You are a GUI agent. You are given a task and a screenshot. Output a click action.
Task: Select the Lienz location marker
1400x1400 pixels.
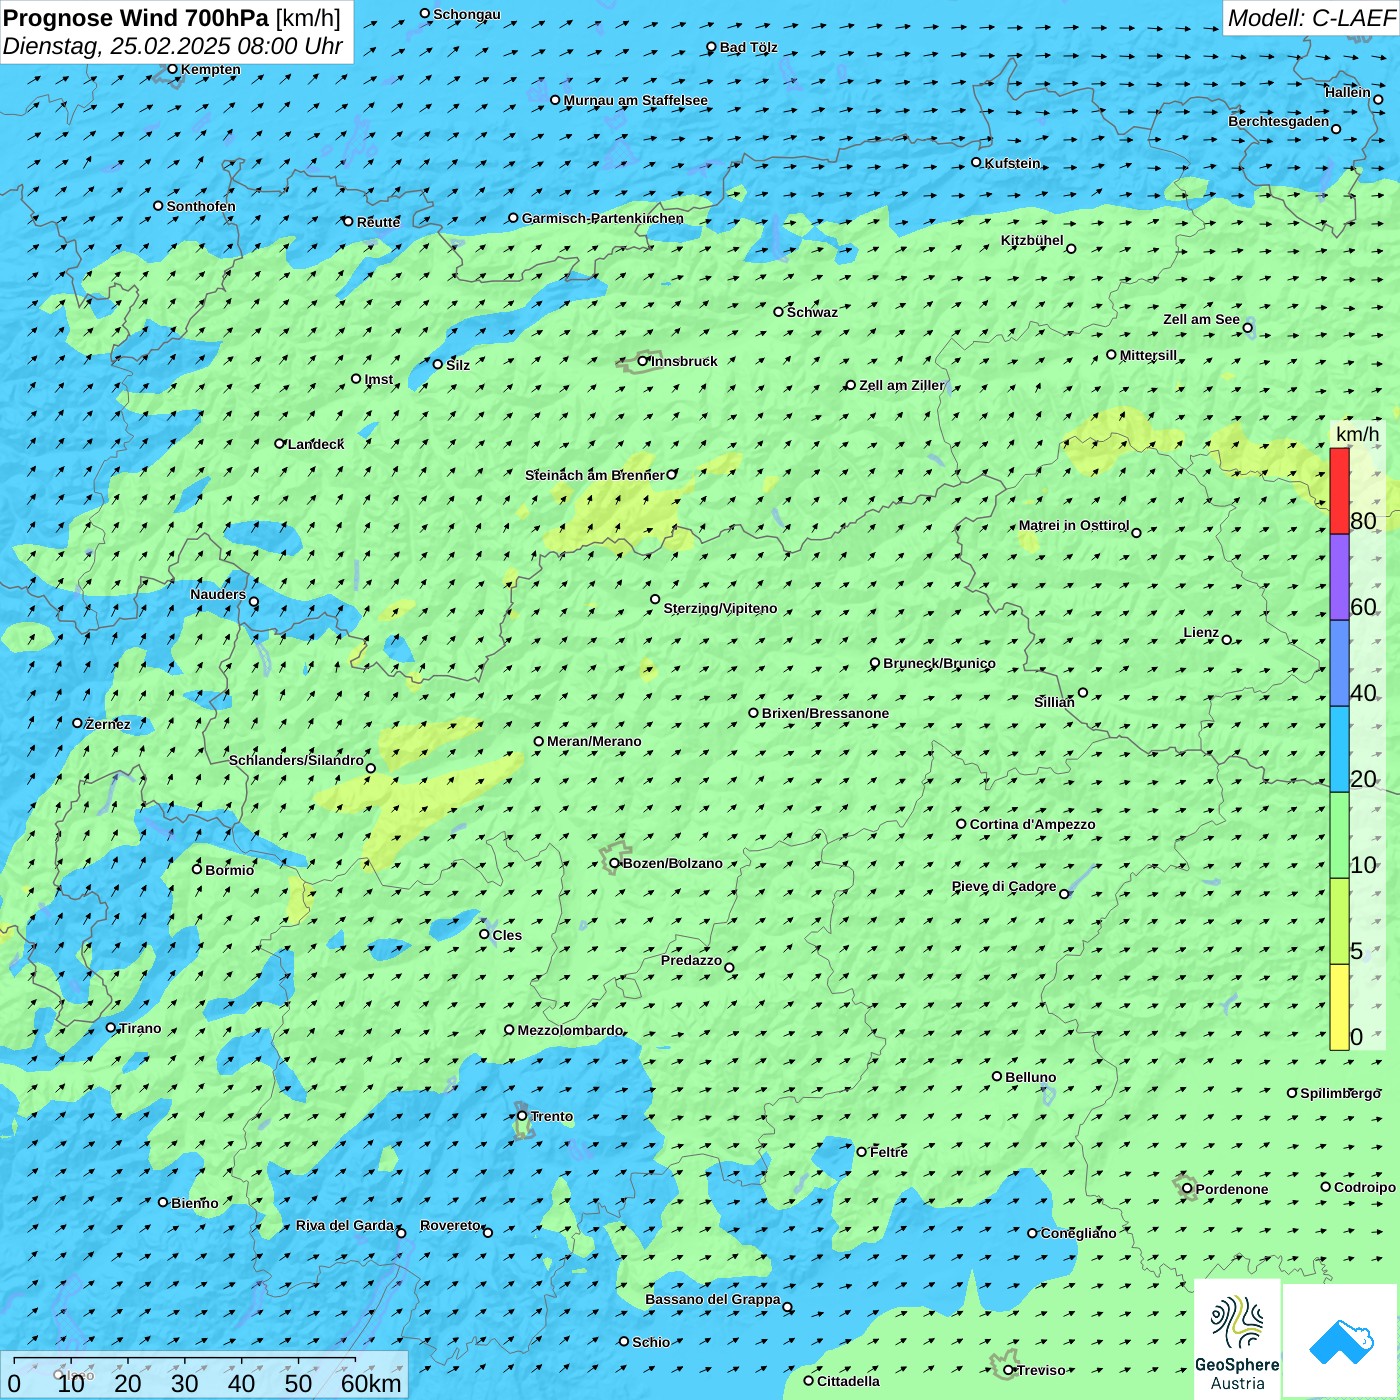pos(1227,640)
